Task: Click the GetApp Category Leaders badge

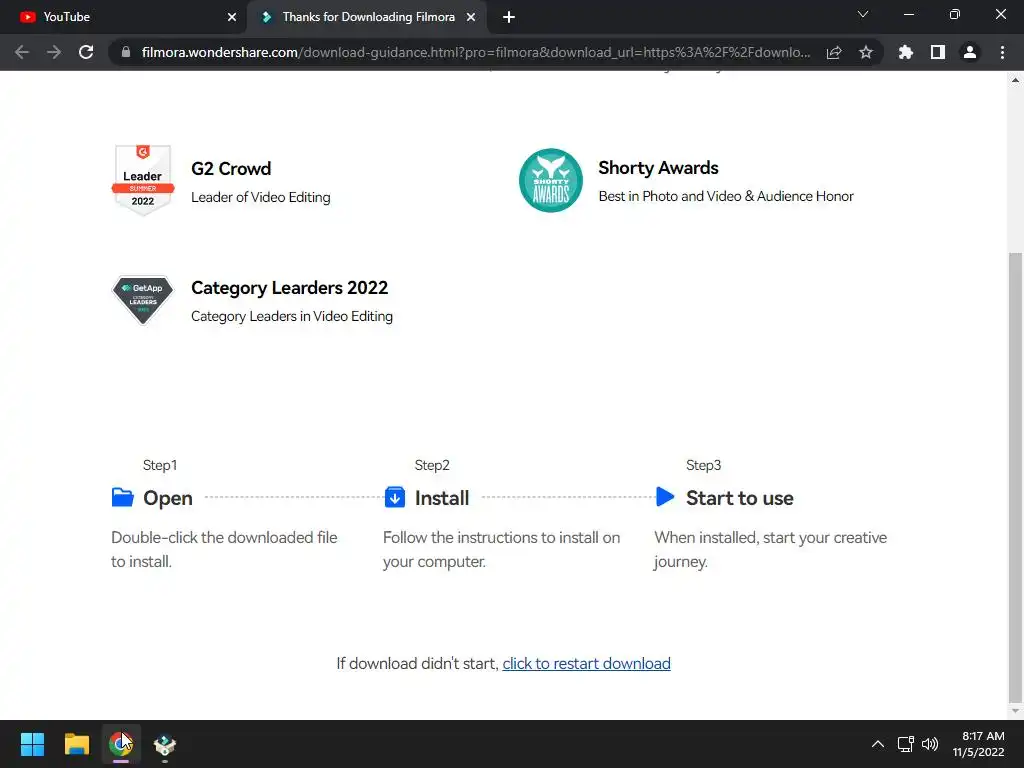Action: [143, 300]
